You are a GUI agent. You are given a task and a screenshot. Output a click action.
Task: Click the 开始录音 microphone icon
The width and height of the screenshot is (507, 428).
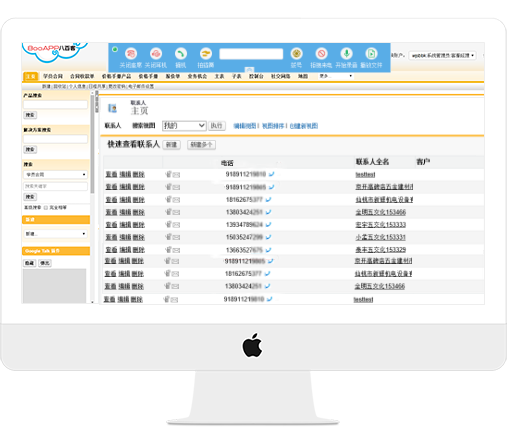[x=346, y=53]
